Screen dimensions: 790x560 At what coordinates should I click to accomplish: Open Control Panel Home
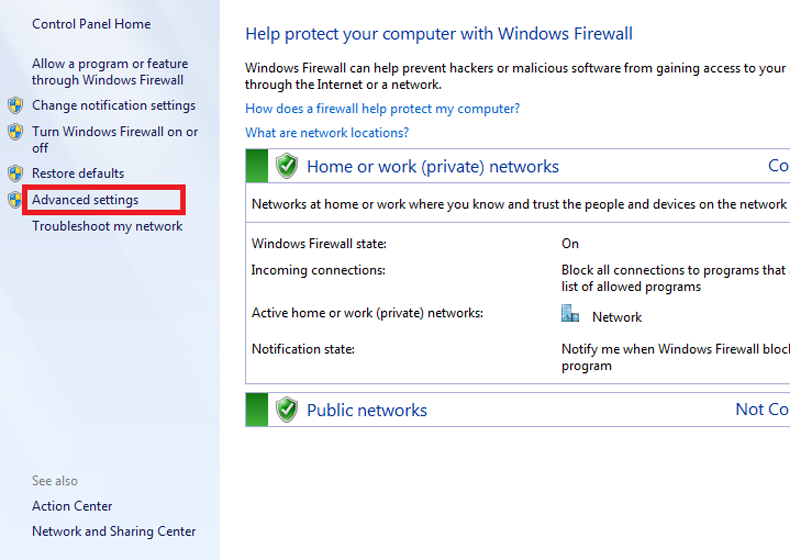[x=91, y=23]
